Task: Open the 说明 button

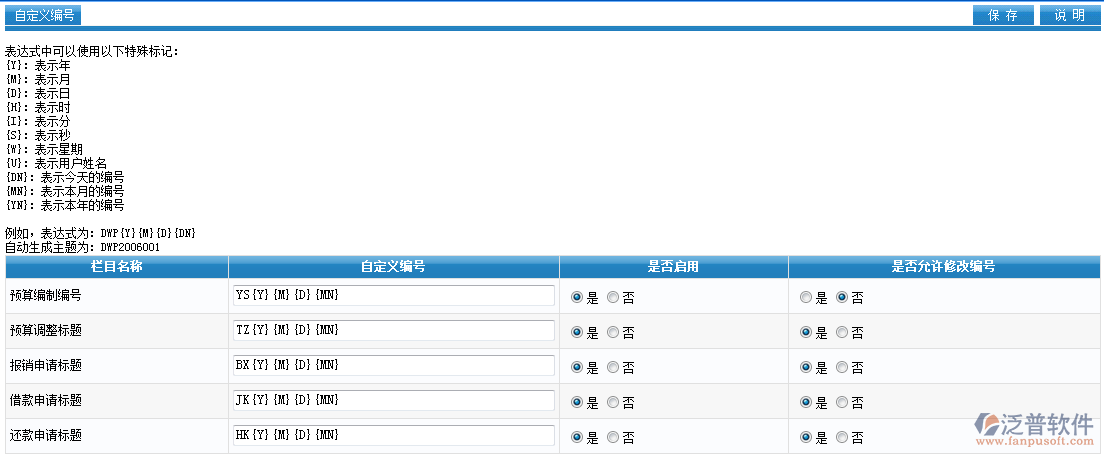Action: (x=1070, y=15)
